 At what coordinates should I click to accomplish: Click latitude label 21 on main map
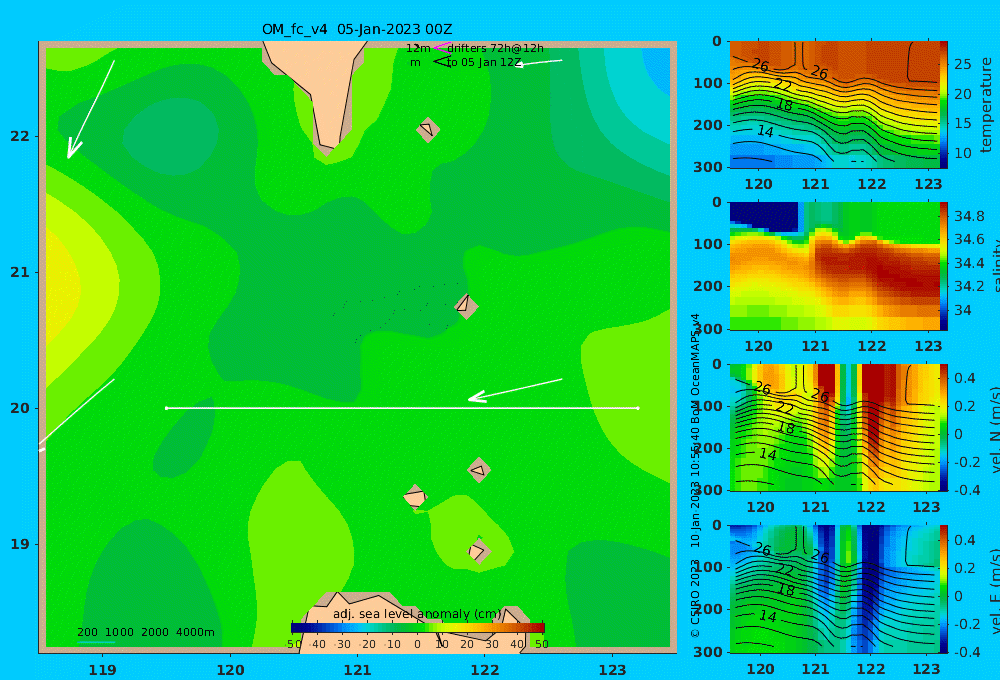(20, 272)
